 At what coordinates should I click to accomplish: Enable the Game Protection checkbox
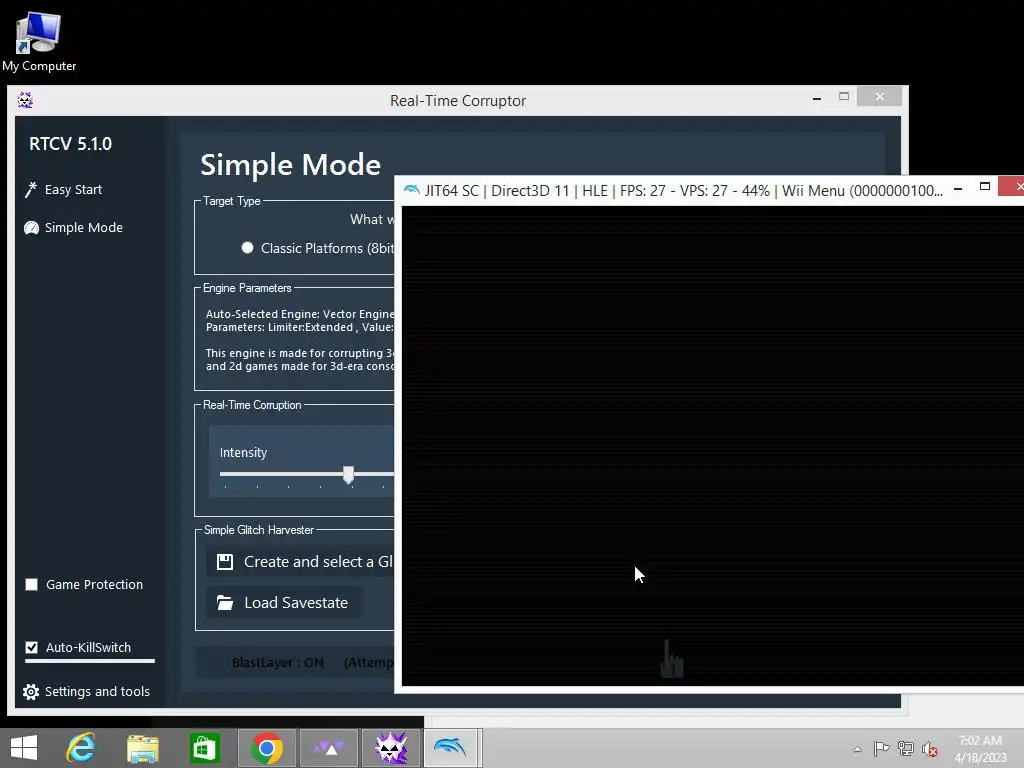pyautogui.click(x=31, y=584)
